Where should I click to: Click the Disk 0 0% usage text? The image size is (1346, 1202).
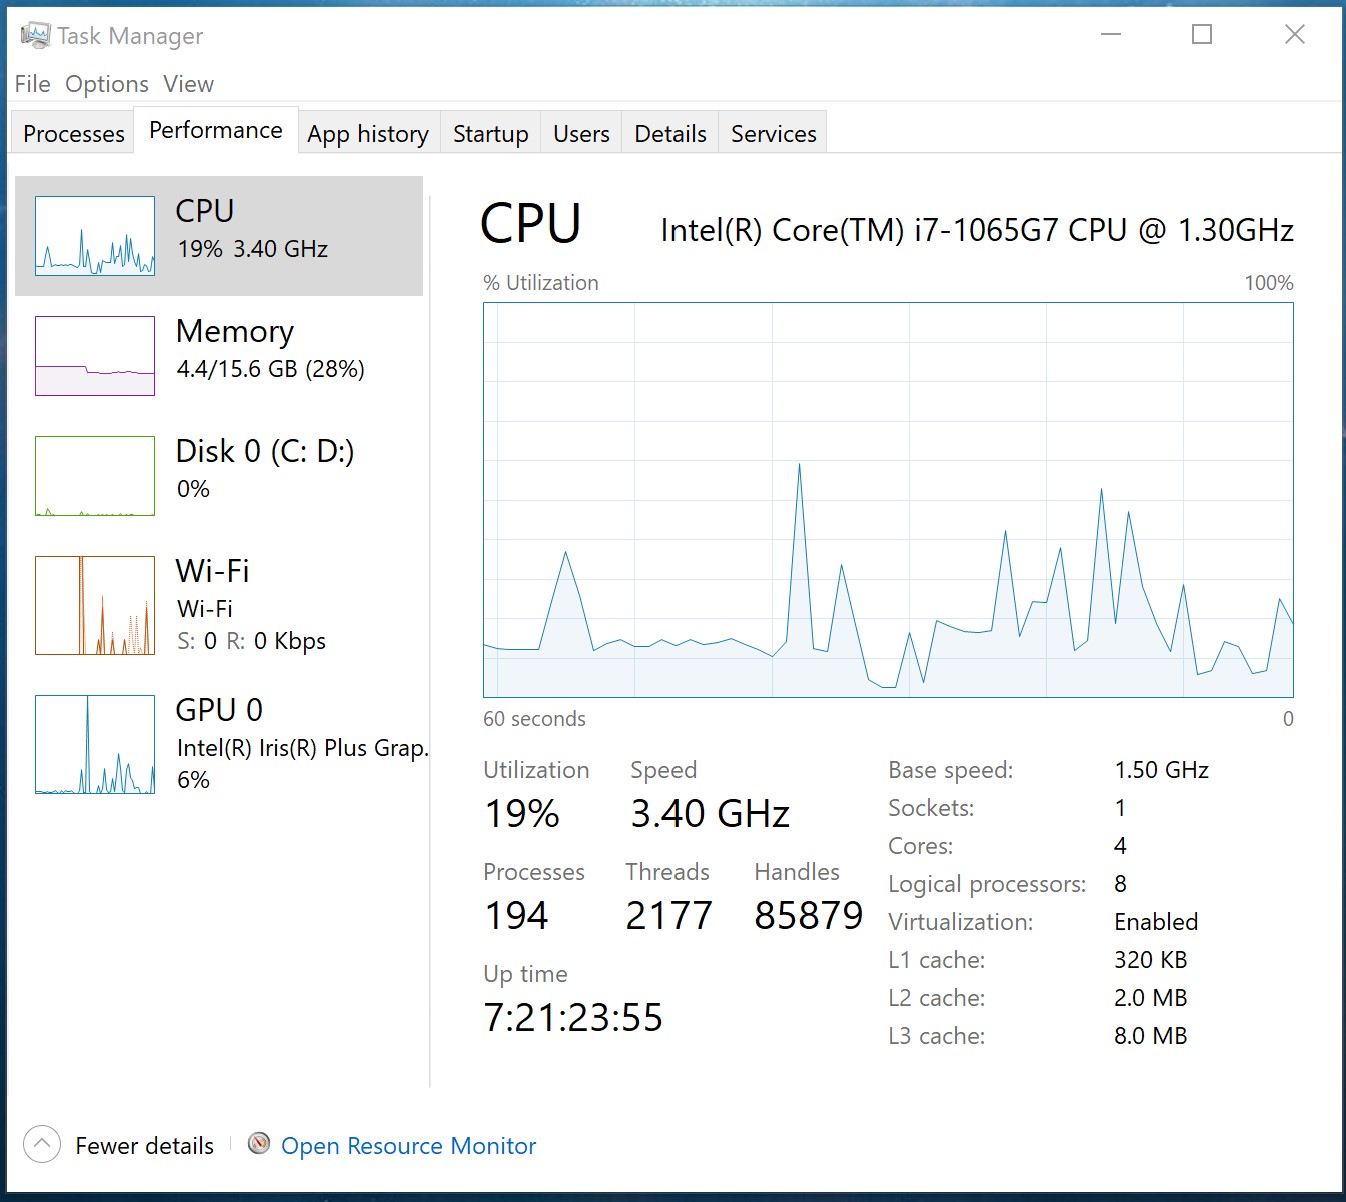(193, 489)
